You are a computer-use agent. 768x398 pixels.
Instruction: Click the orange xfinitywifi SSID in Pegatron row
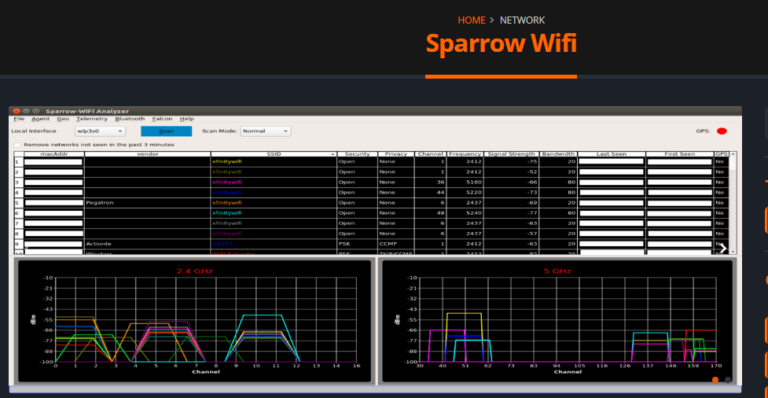pos(227,203)
